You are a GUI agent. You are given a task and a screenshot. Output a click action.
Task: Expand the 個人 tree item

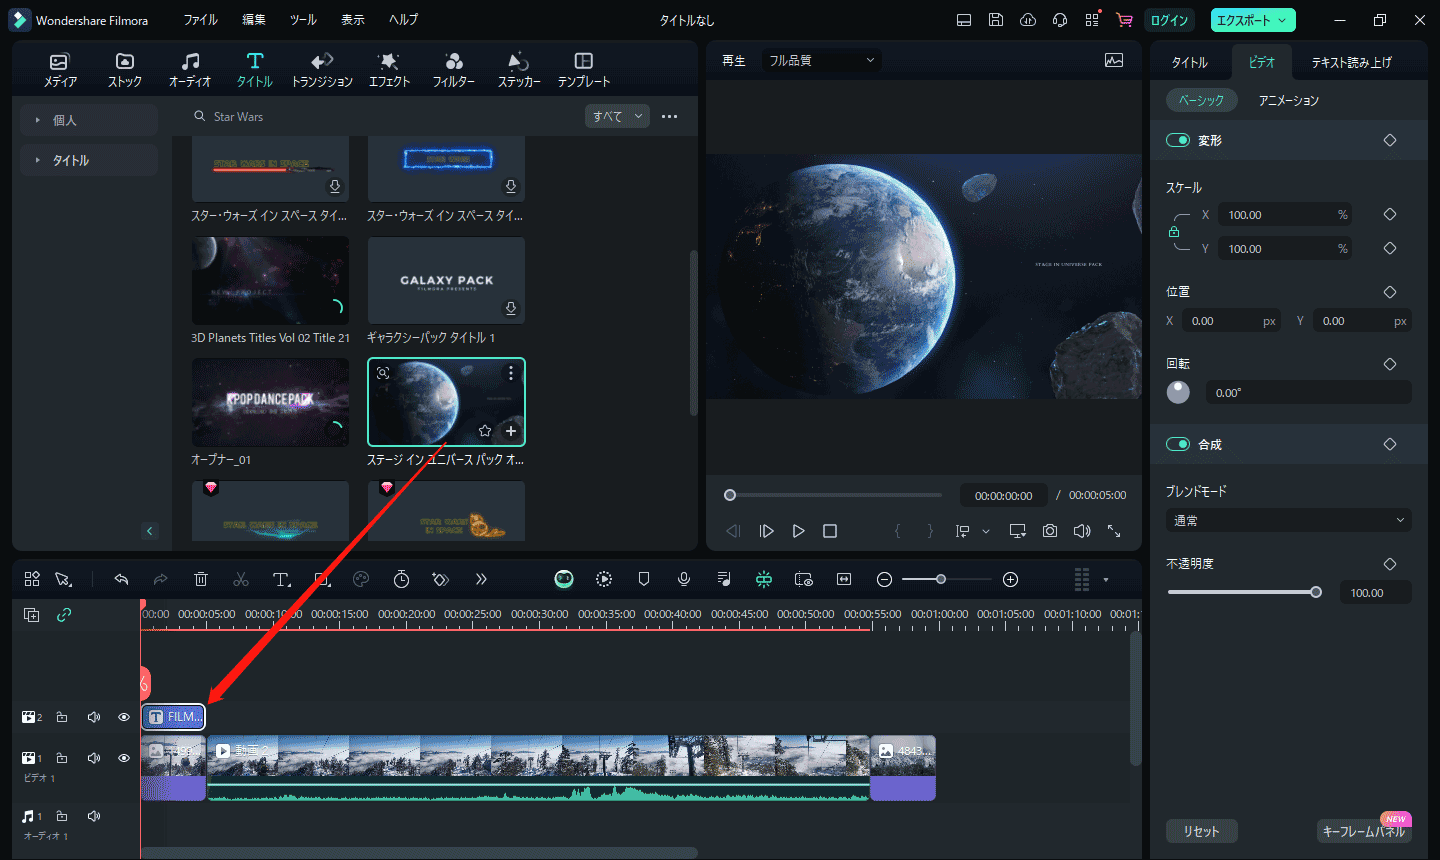pos(89,120)
